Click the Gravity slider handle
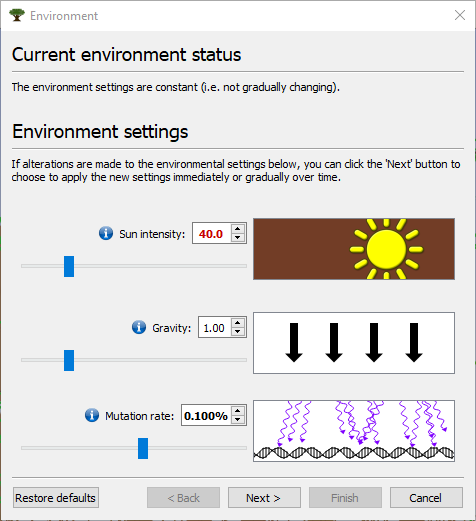Viewport: 476px width, 521px height. pyautogui.click(x=69, y=360)
